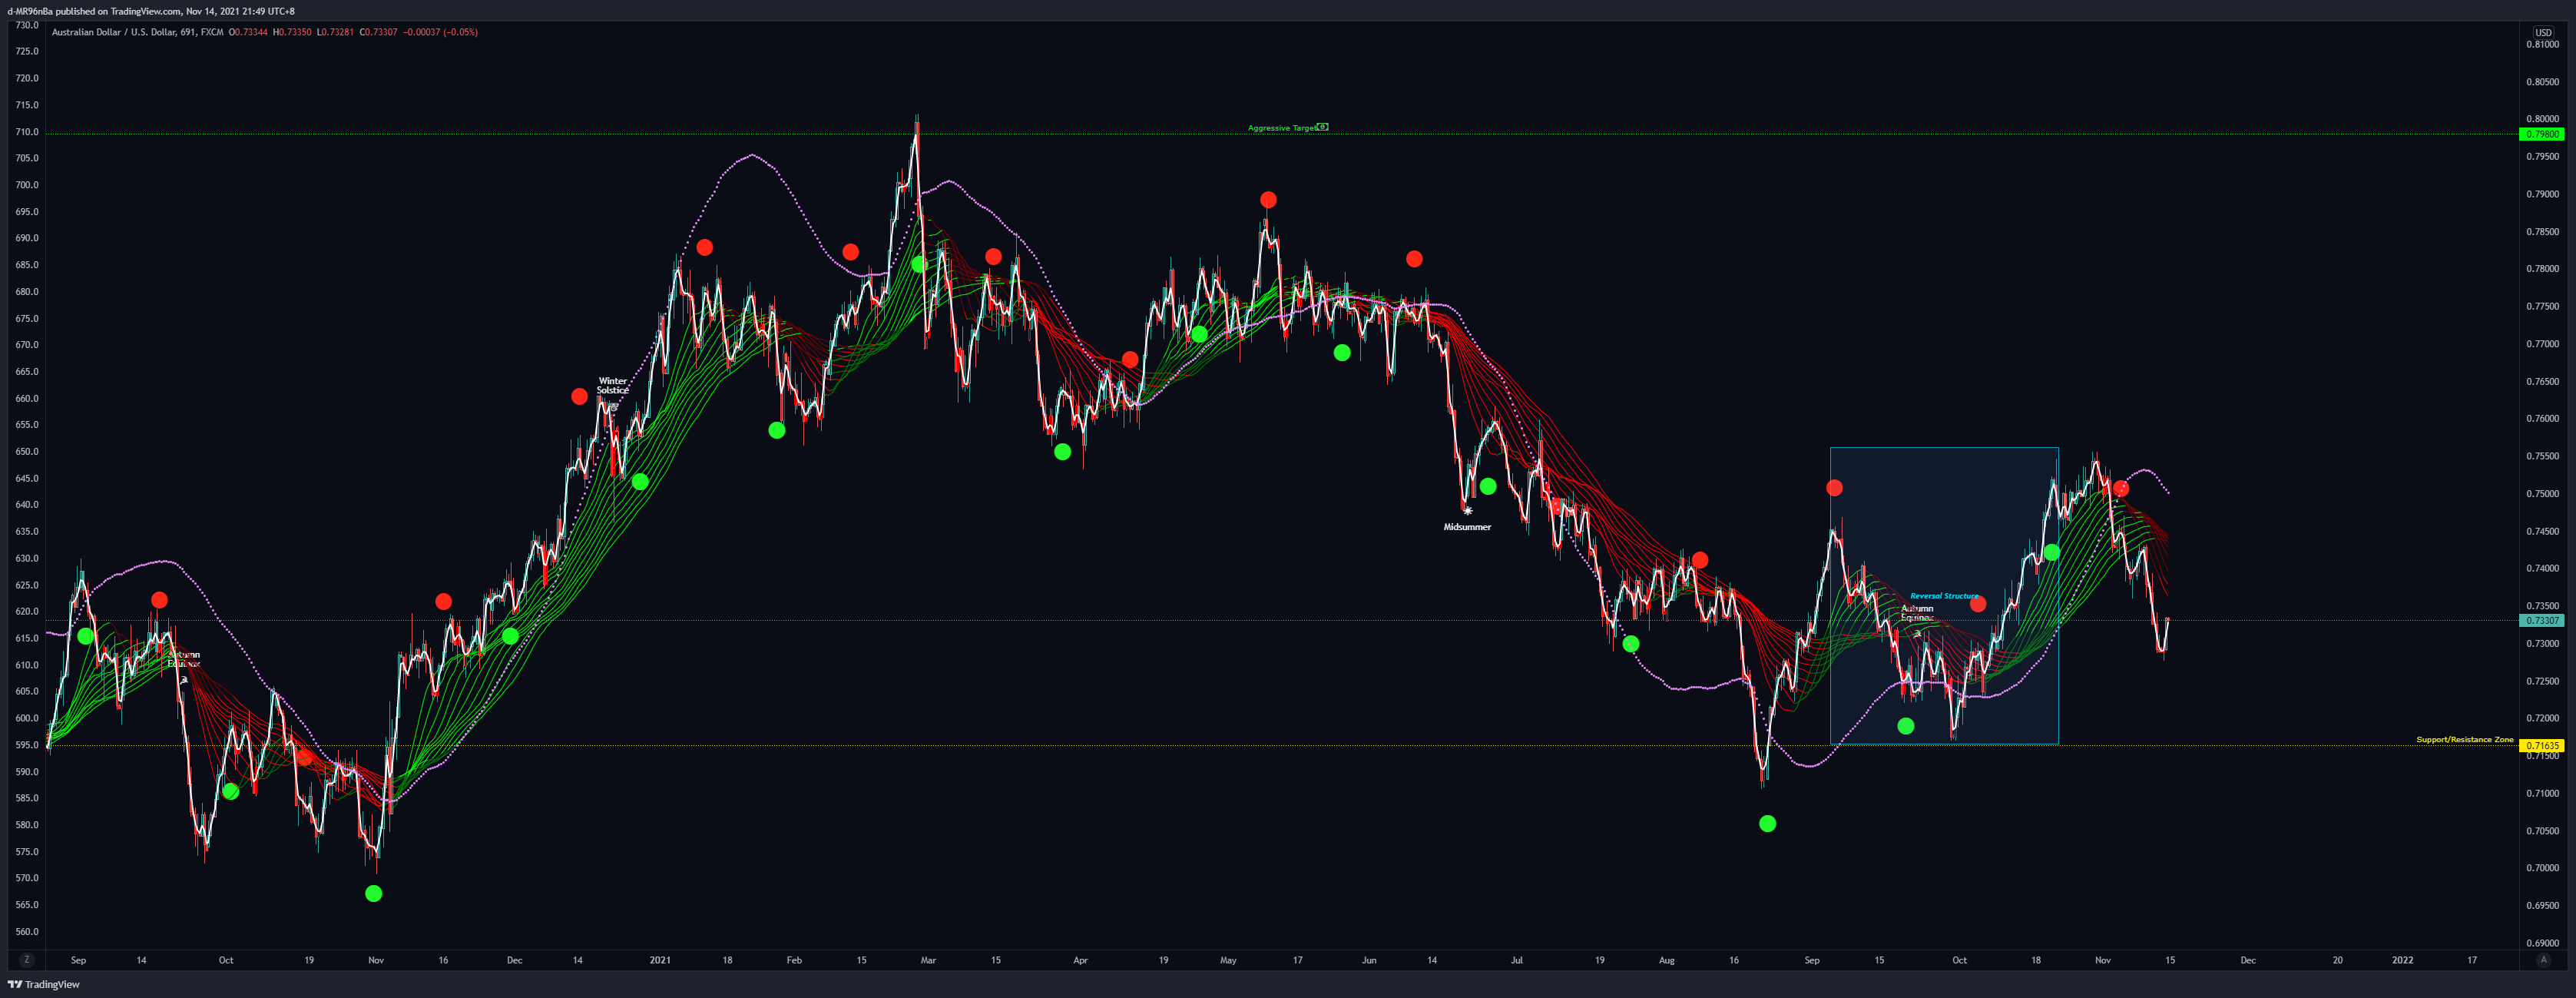Screen dimensions: 2576x998
Task: Click the Mar label on time axis
Action: (928, 960)
